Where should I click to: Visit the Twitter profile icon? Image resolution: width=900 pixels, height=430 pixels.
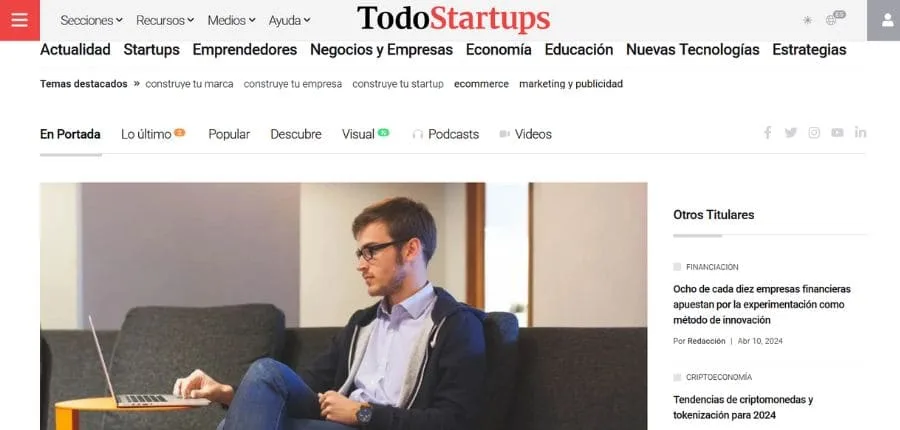point(791,133)
